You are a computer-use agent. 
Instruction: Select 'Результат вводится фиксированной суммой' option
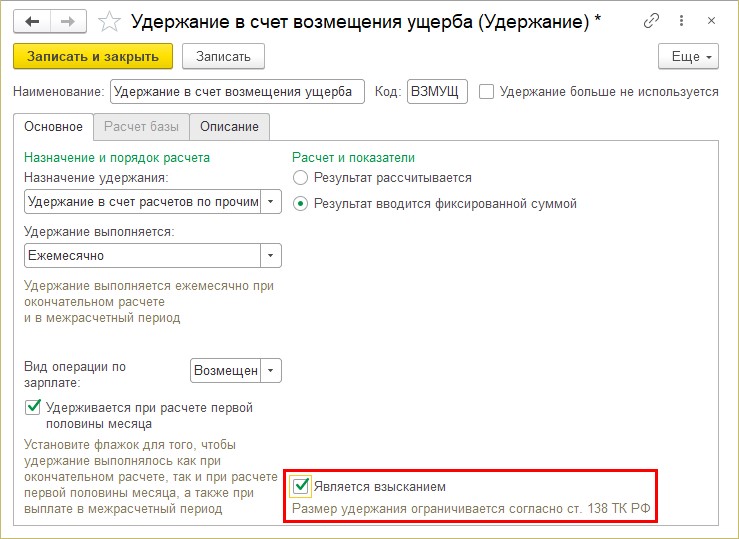tap(301, 203)
